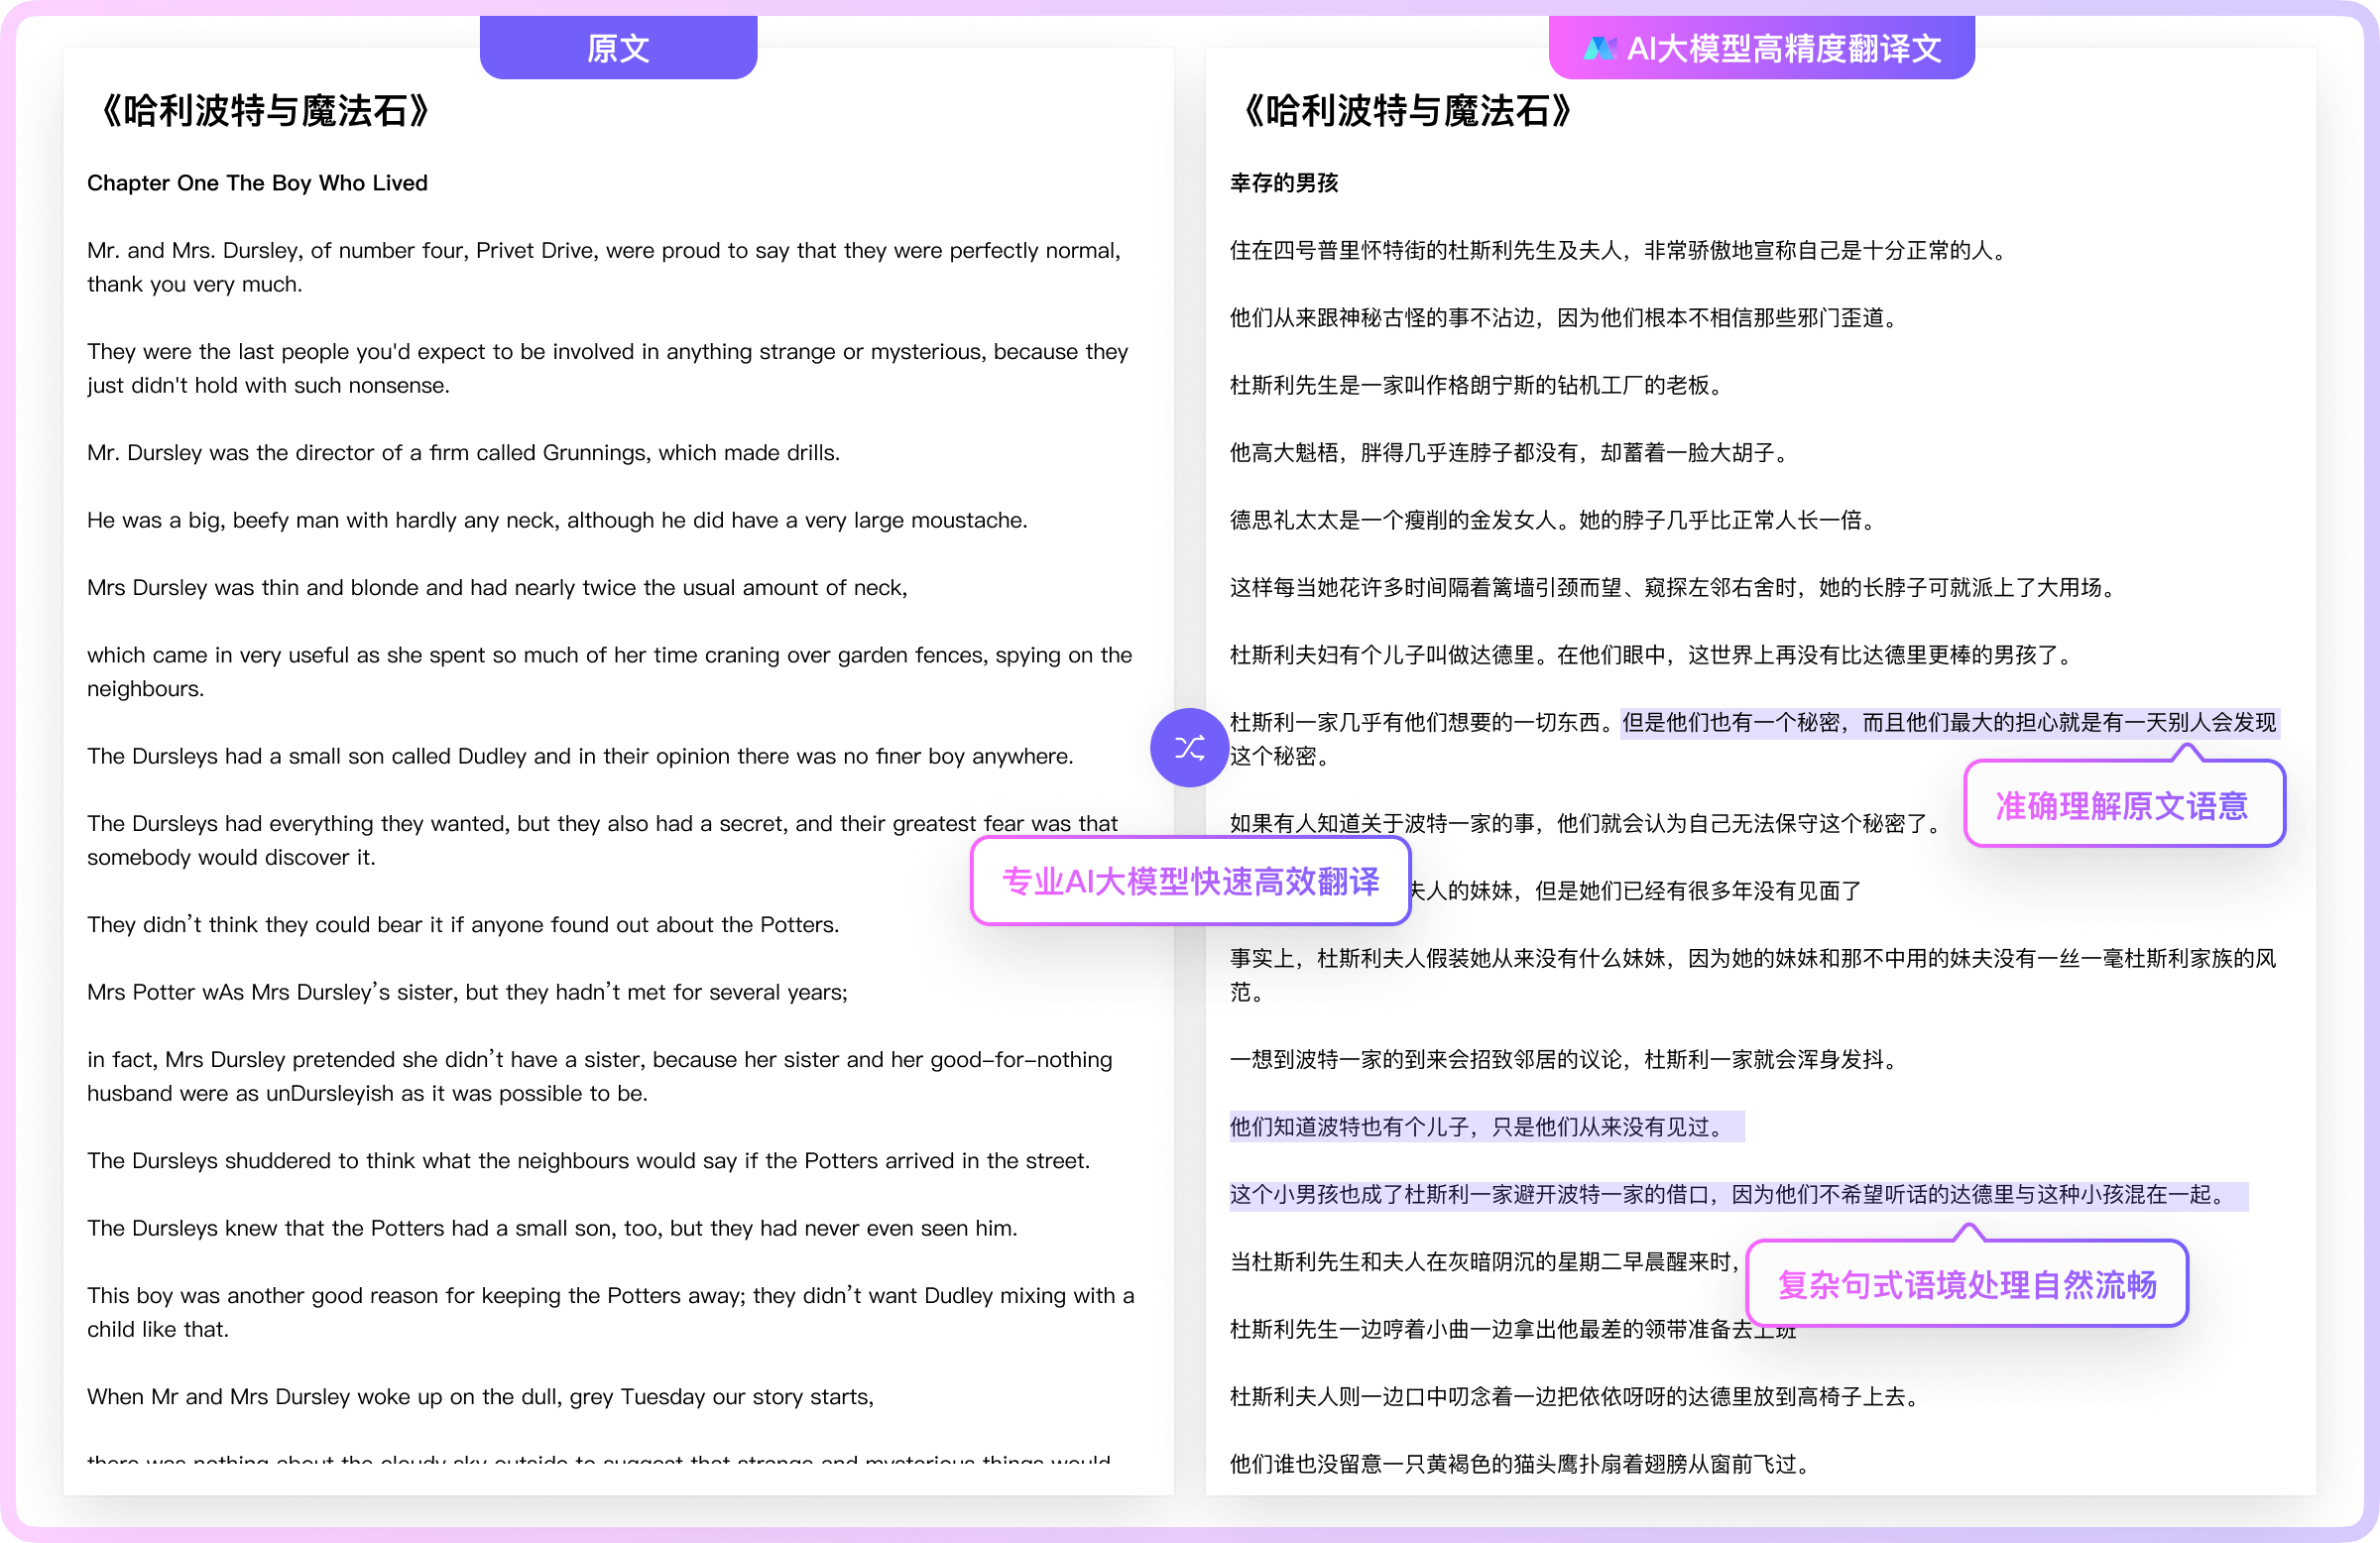This screenshot has height=1543, width=2380.
Task: Click sentence 'which came in very useful as she spent'
Action: (x=609, y=672)
